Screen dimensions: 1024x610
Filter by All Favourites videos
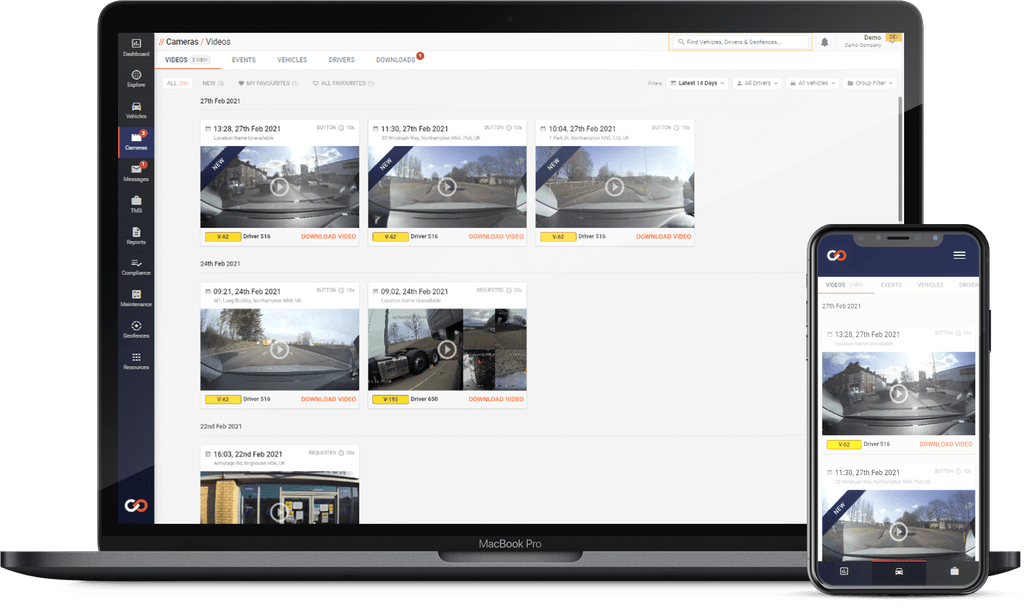pos(343,83)
